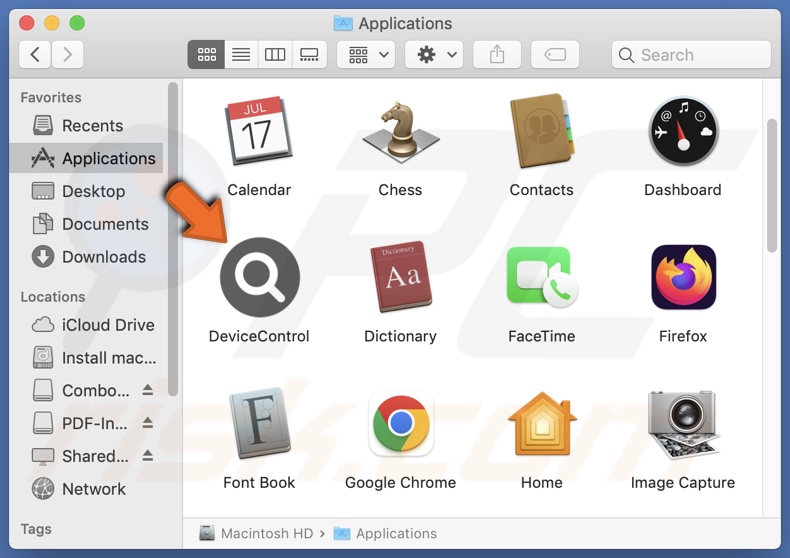The image size is (790, 558).
Task: Switch to list view
Action: click(241, 54)
